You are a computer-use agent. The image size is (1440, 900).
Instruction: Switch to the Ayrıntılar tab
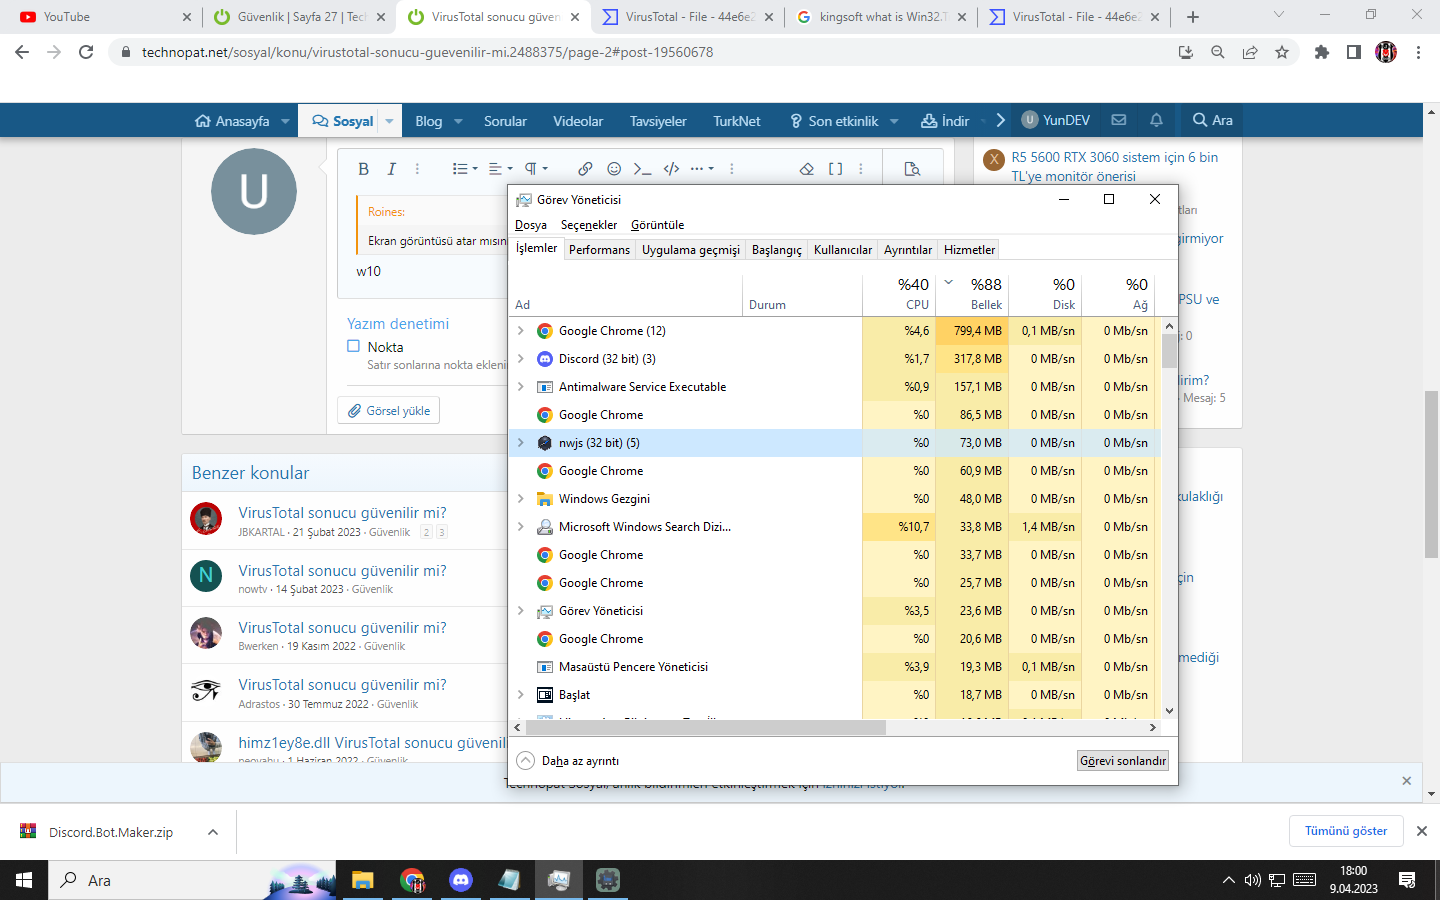(x=908, y=250)
